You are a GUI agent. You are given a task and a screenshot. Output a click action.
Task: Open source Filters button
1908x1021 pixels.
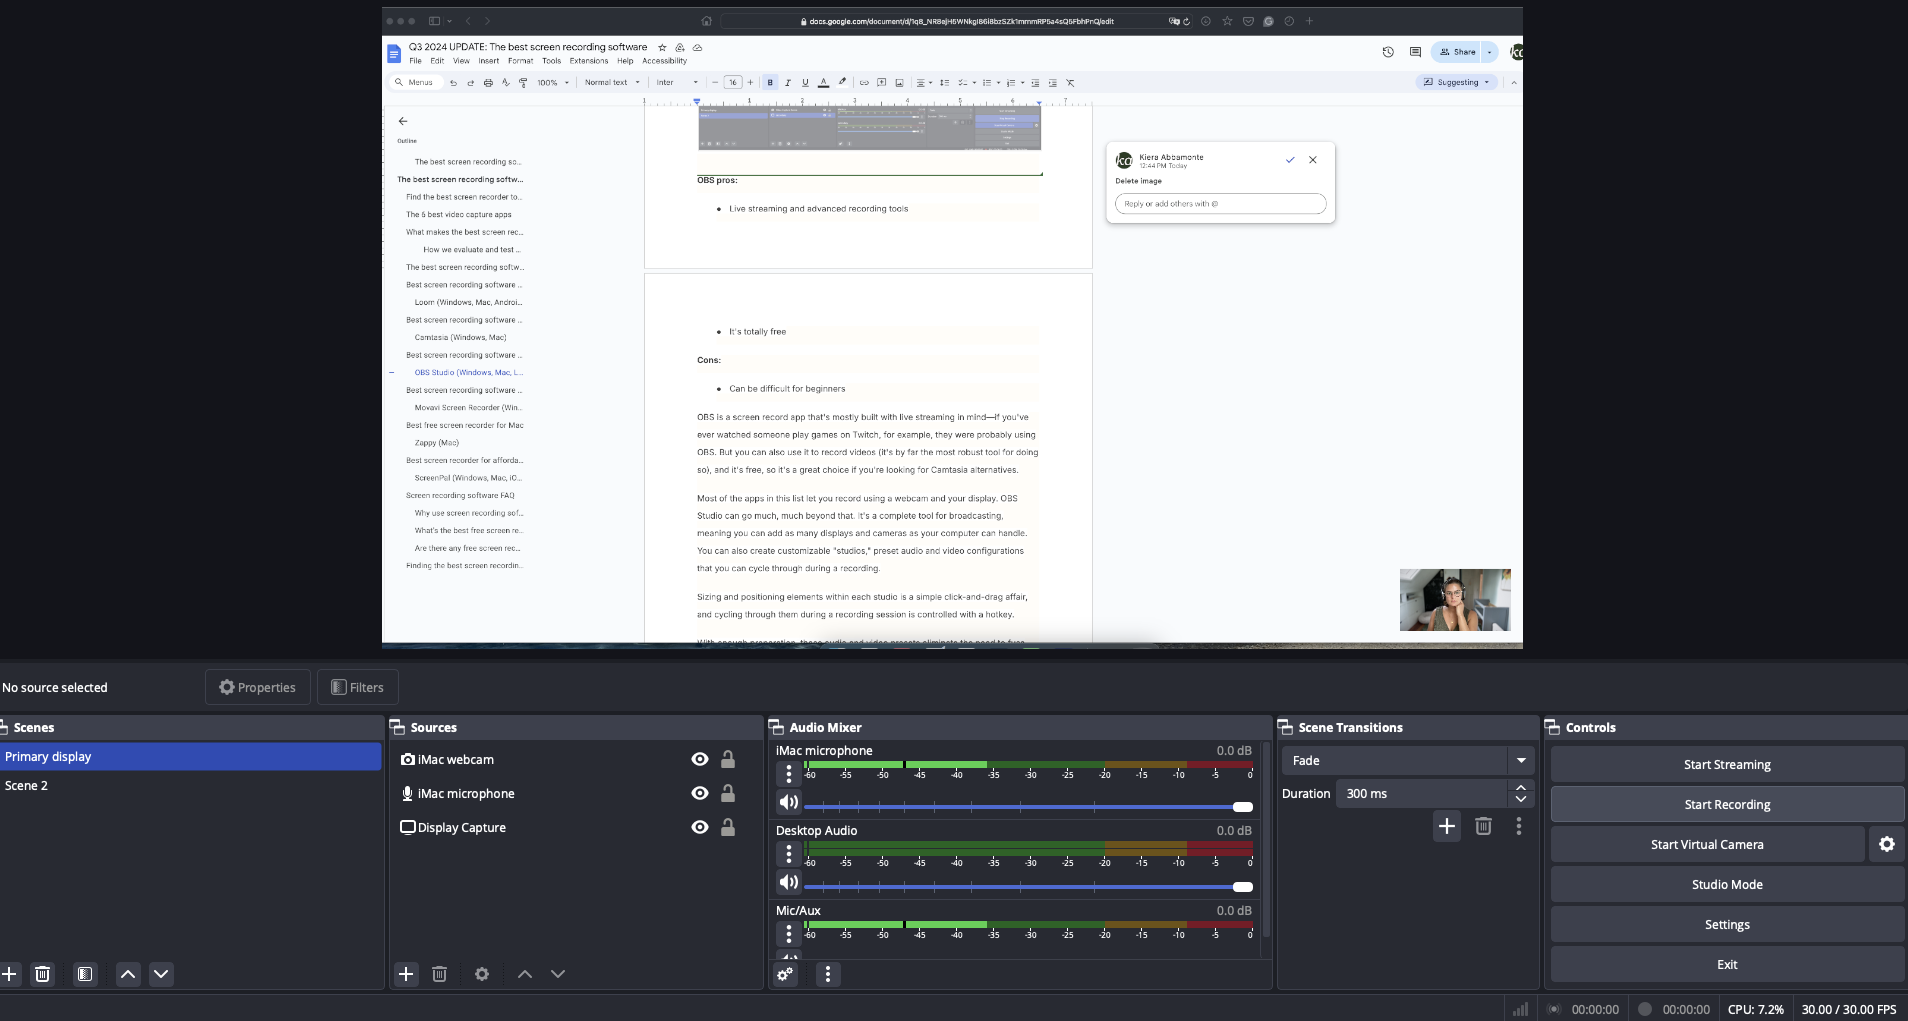pyautogui.click(x=358, y=687)
